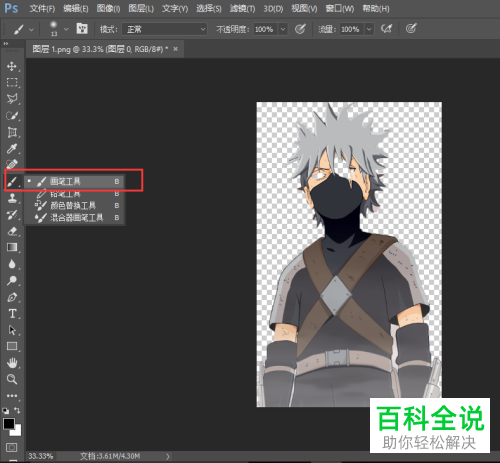This screenshot has width=500, height=463.
Task: Choose 画笔工具 from flyout
Action: click(75, 181)
